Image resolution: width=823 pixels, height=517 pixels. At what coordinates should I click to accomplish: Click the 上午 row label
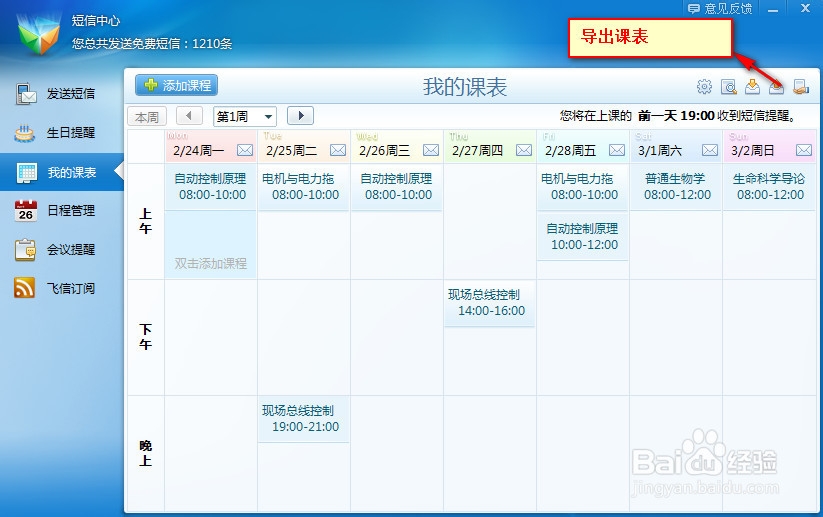point(145,221)
